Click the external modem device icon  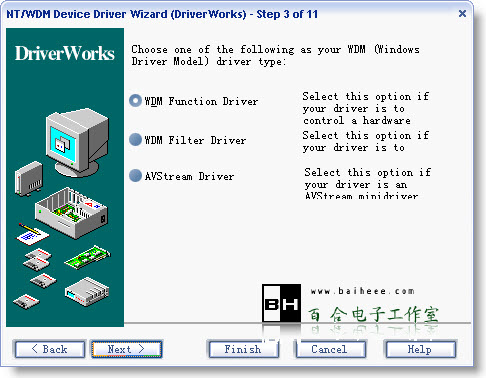[87, 292]
